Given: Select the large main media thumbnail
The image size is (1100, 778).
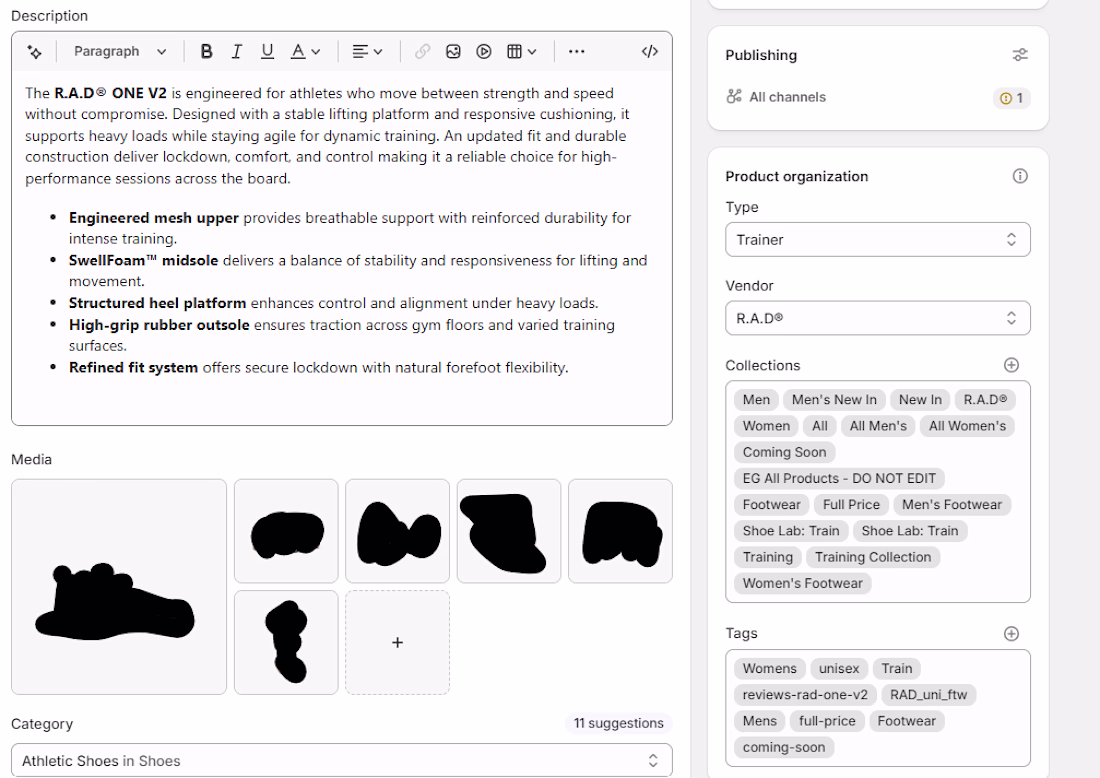Looking at the screenshot, I should 119,587.
